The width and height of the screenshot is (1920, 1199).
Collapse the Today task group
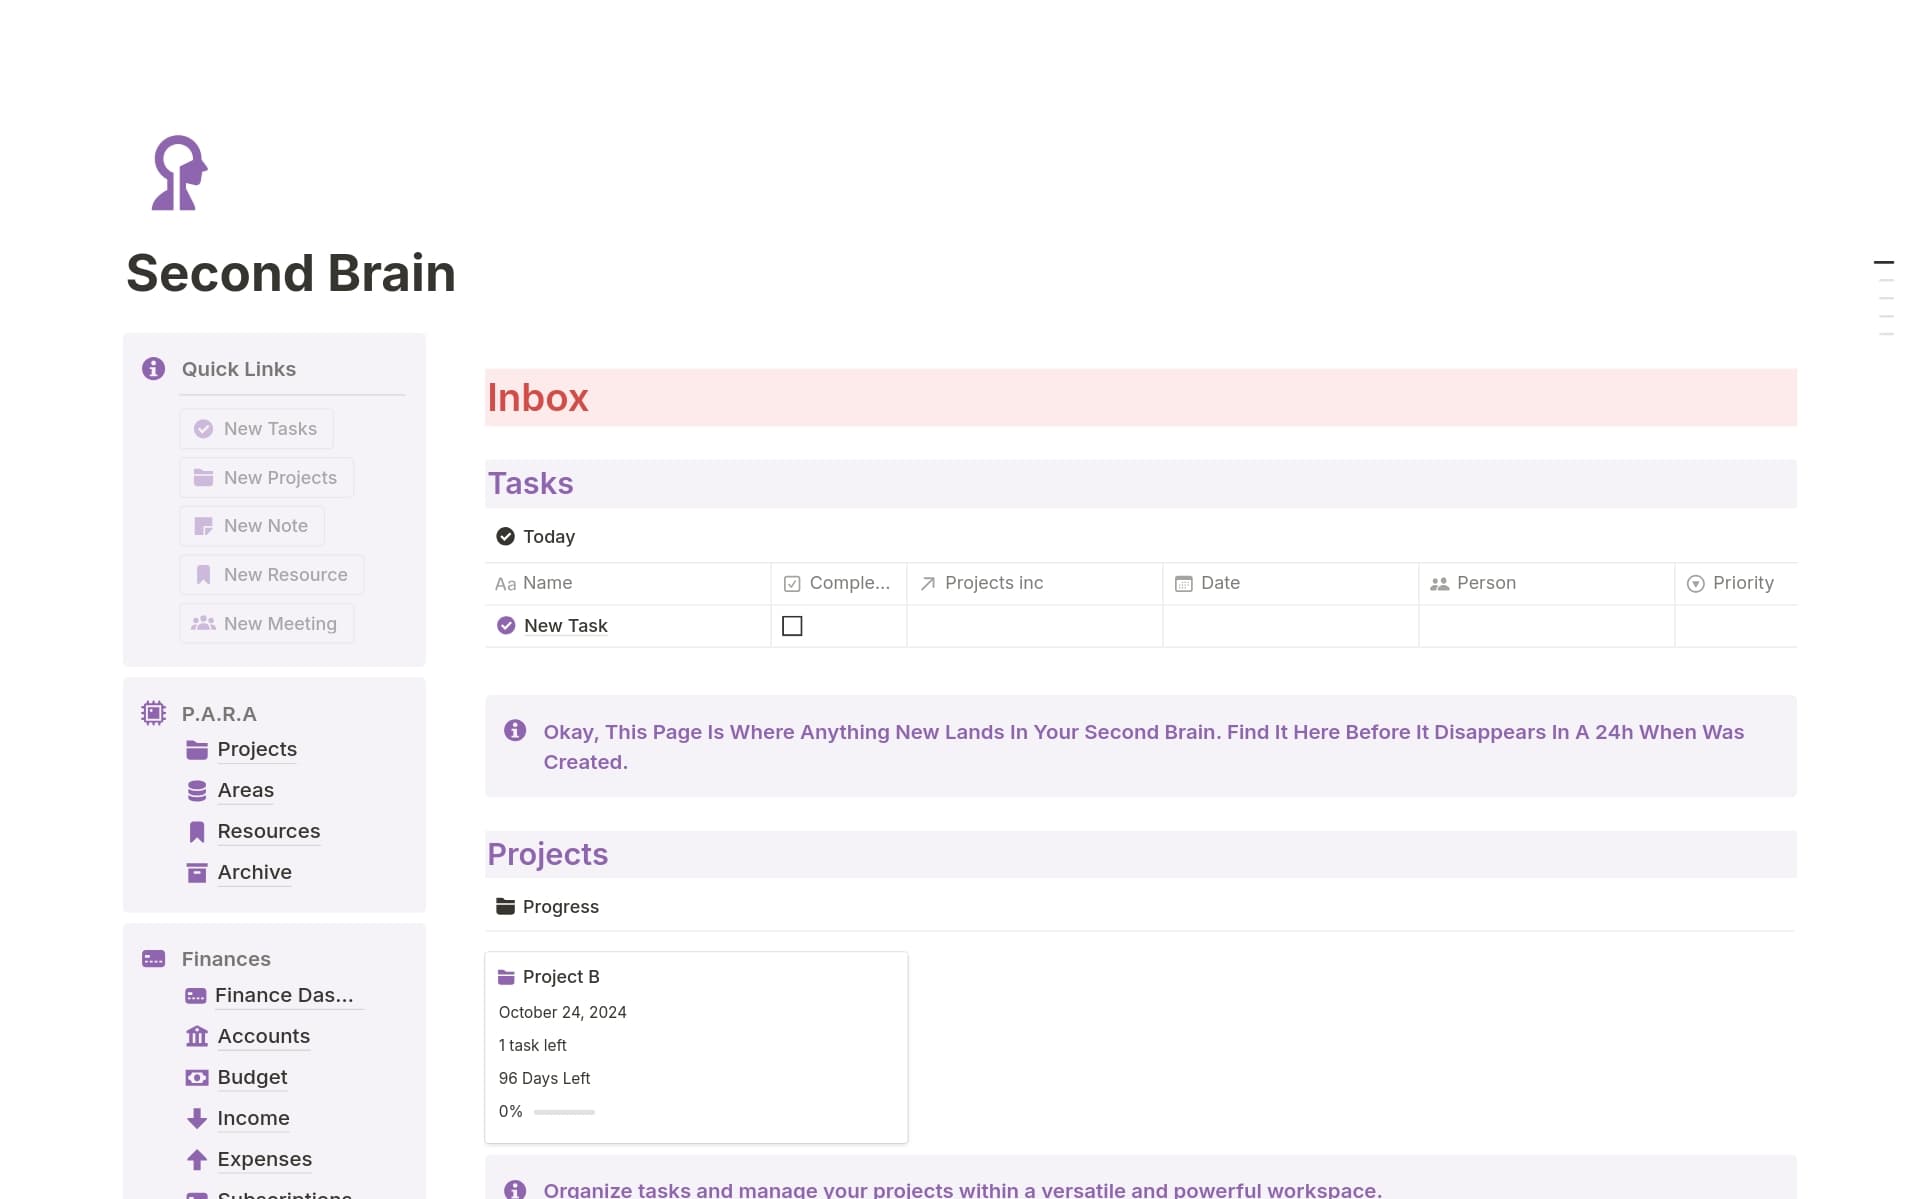pyautogui.click(x=506, y=536)
